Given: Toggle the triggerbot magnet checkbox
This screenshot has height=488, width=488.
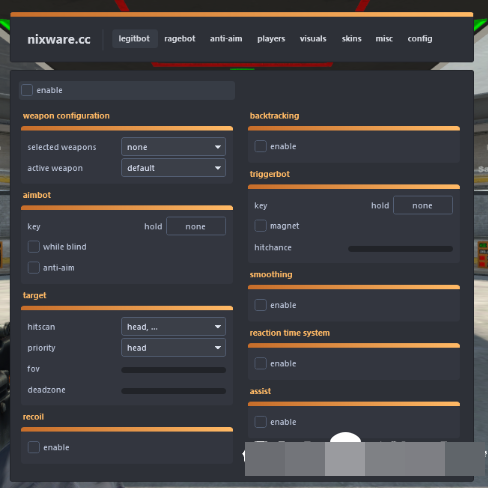Looking at the screenshot, I should [260, 226].
